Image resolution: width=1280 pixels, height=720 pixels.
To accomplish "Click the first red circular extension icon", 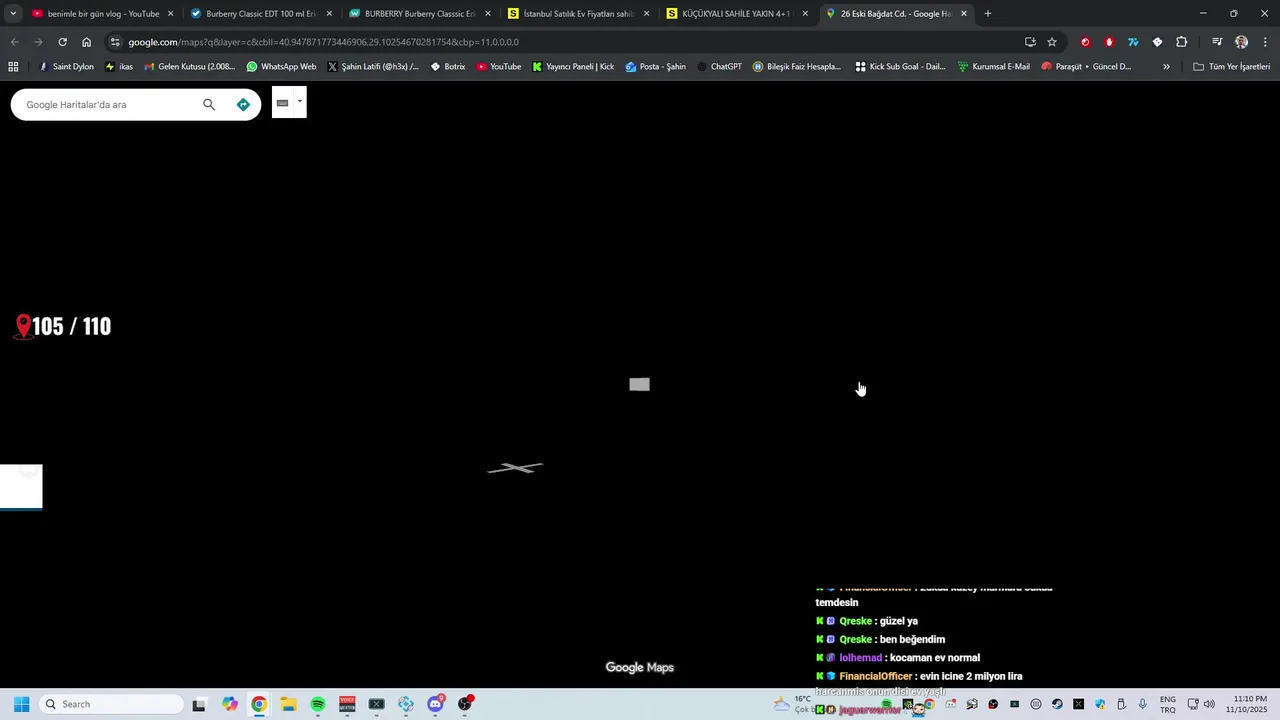I will tap(1085, 42).
